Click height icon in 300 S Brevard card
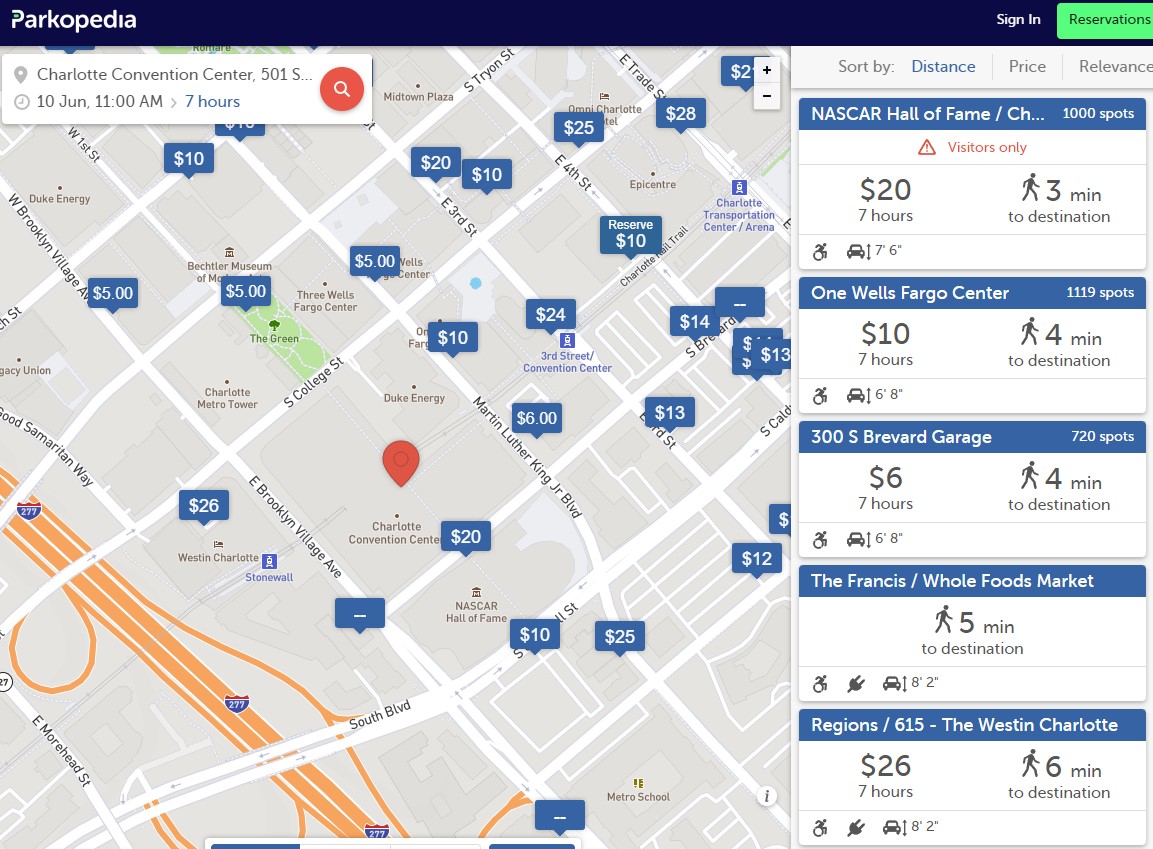 (858, 540)
